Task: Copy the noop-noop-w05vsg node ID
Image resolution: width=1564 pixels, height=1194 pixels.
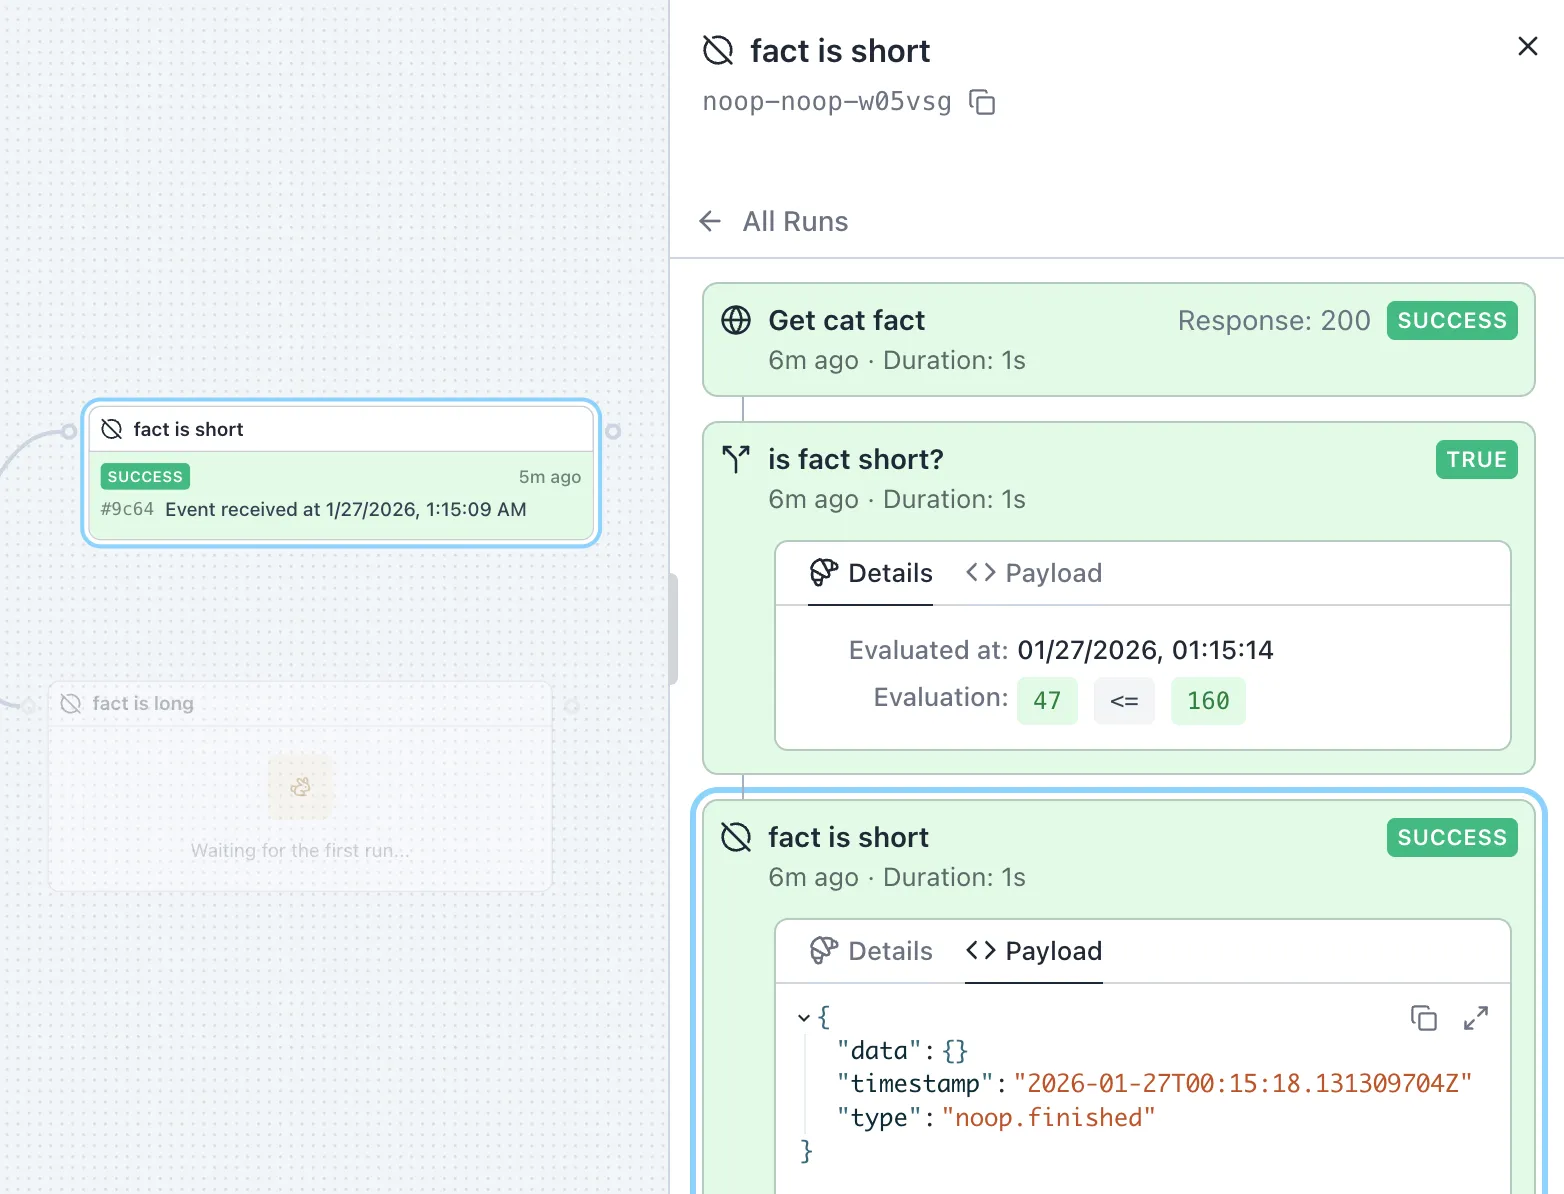Action: click(982, 102)
